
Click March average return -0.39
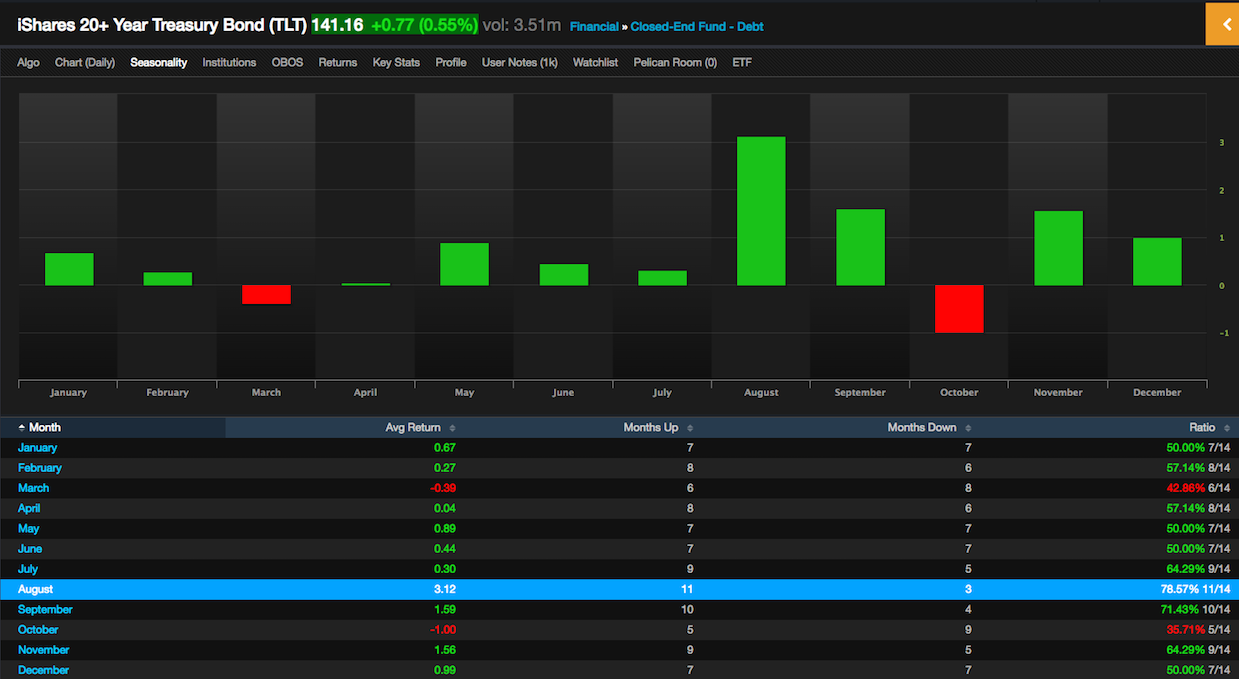[x=442, y=488]
